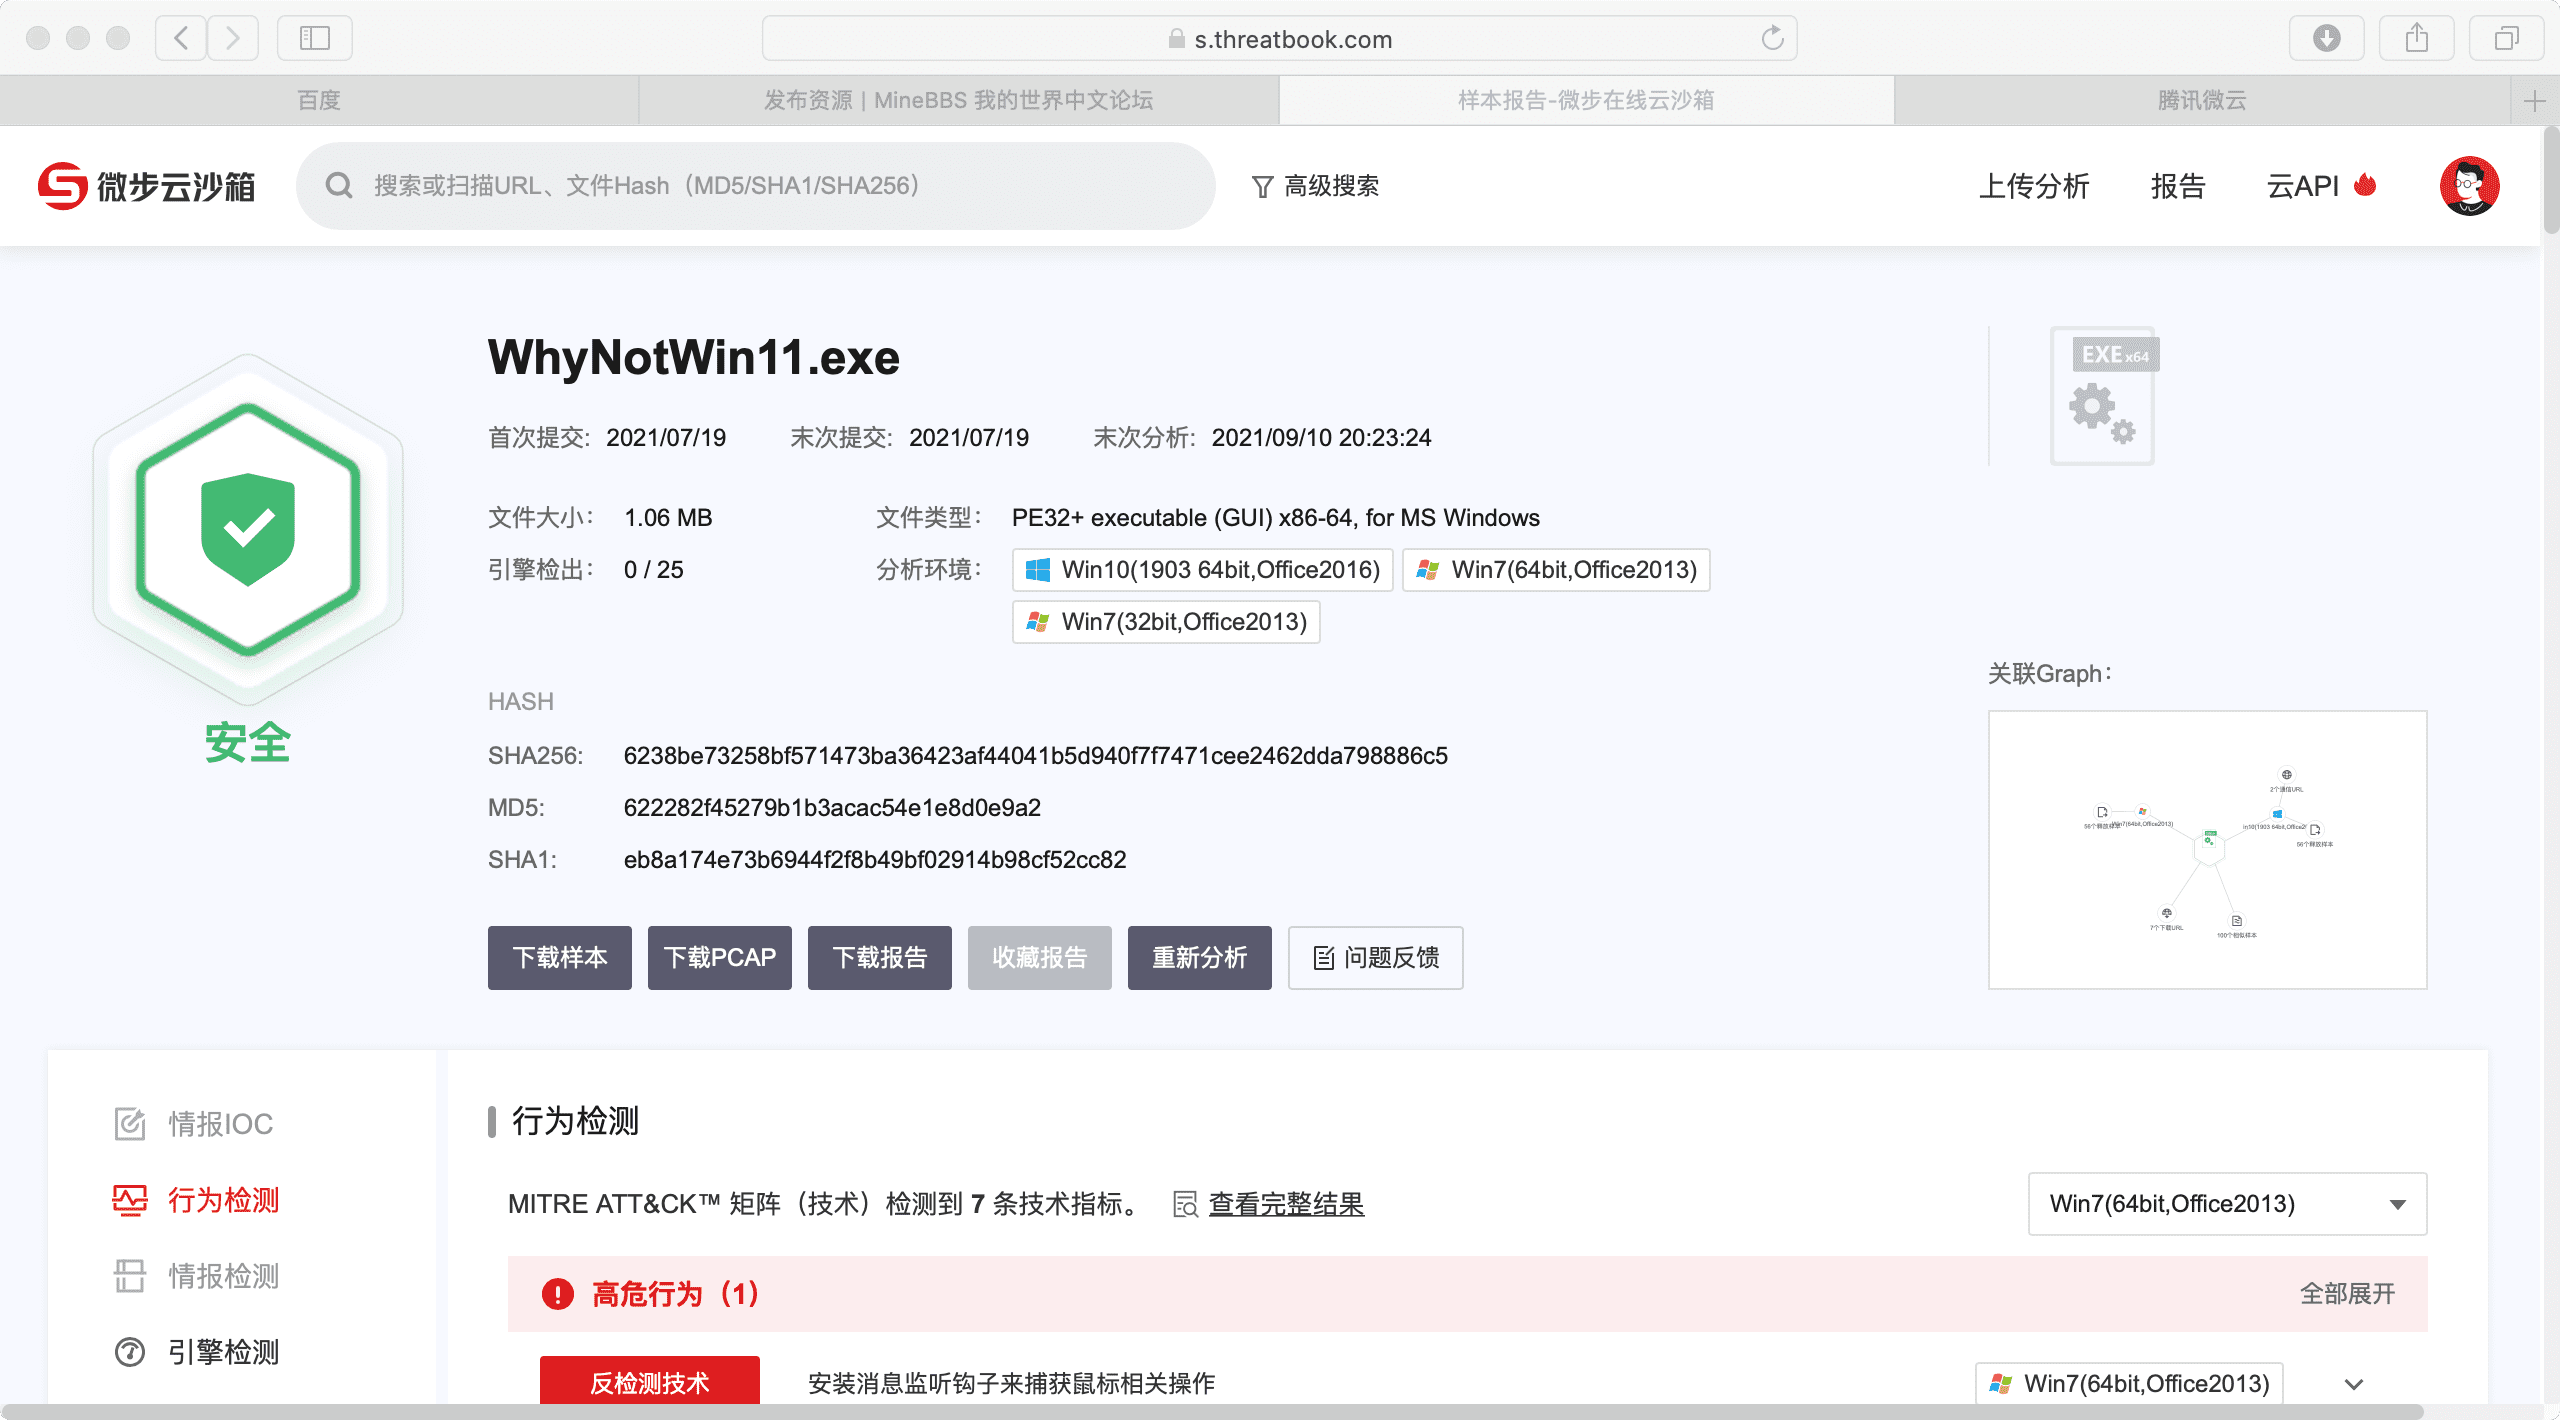Viewport: 2560px width, 1420px height.
Task: Switch to the 百度 tab
Action: click(x=319, y=100)
